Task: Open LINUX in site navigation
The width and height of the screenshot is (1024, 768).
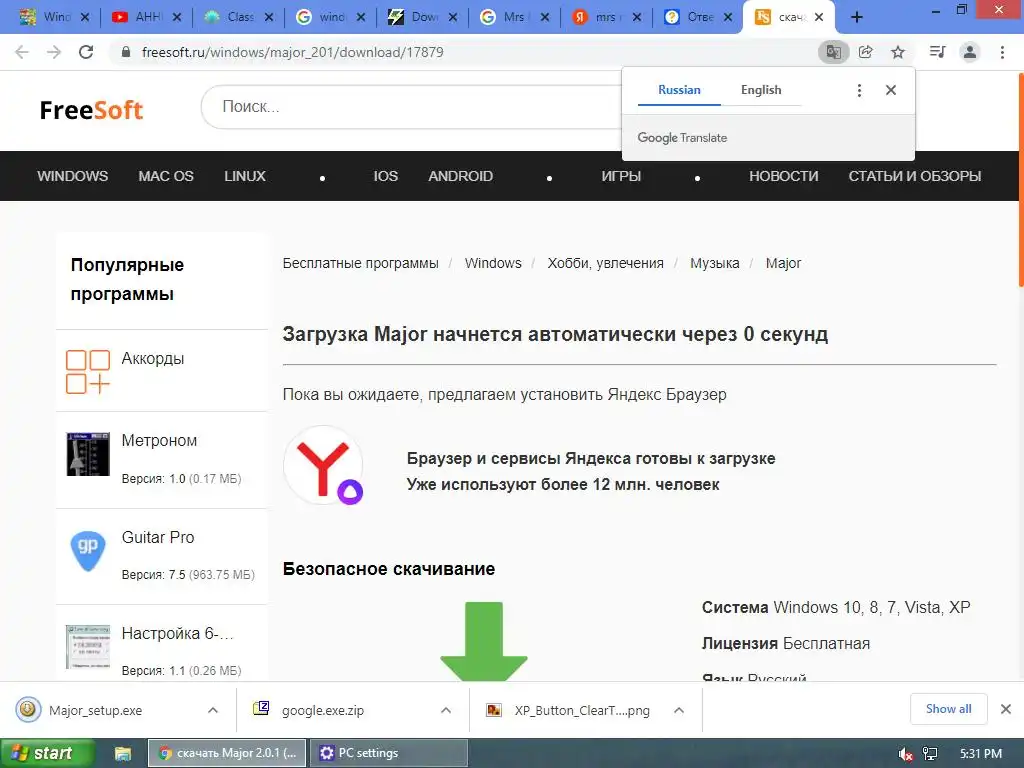Action: click(x=245, y=176)
